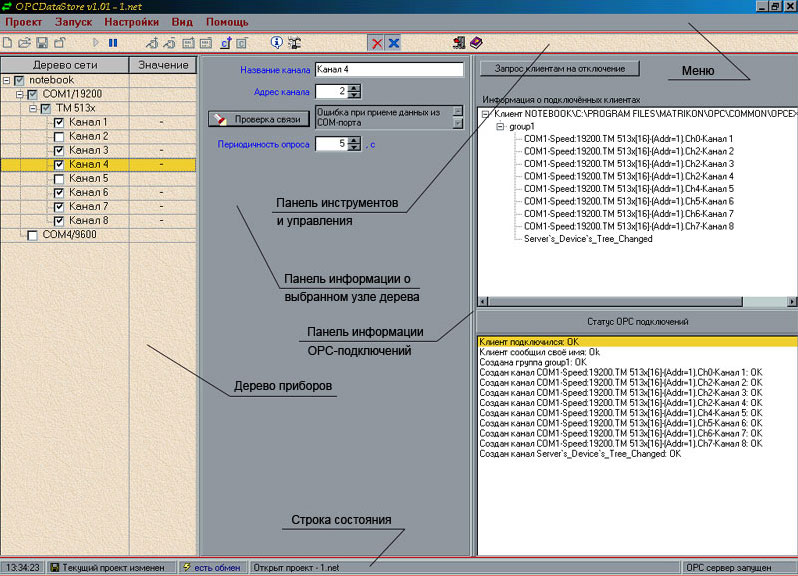798x576 pixels.
Task: Open a project with the folder icon
Action: pyautogui.click(x=24, y=43)
